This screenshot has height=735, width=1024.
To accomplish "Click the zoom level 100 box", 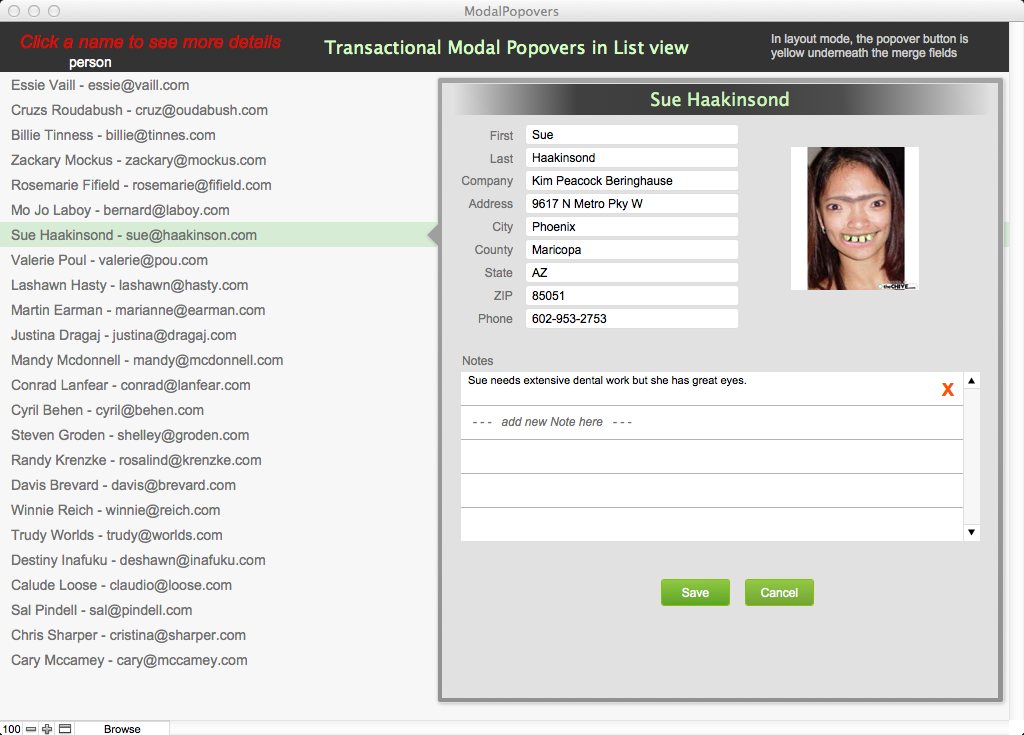I will (x=11, y=729).
